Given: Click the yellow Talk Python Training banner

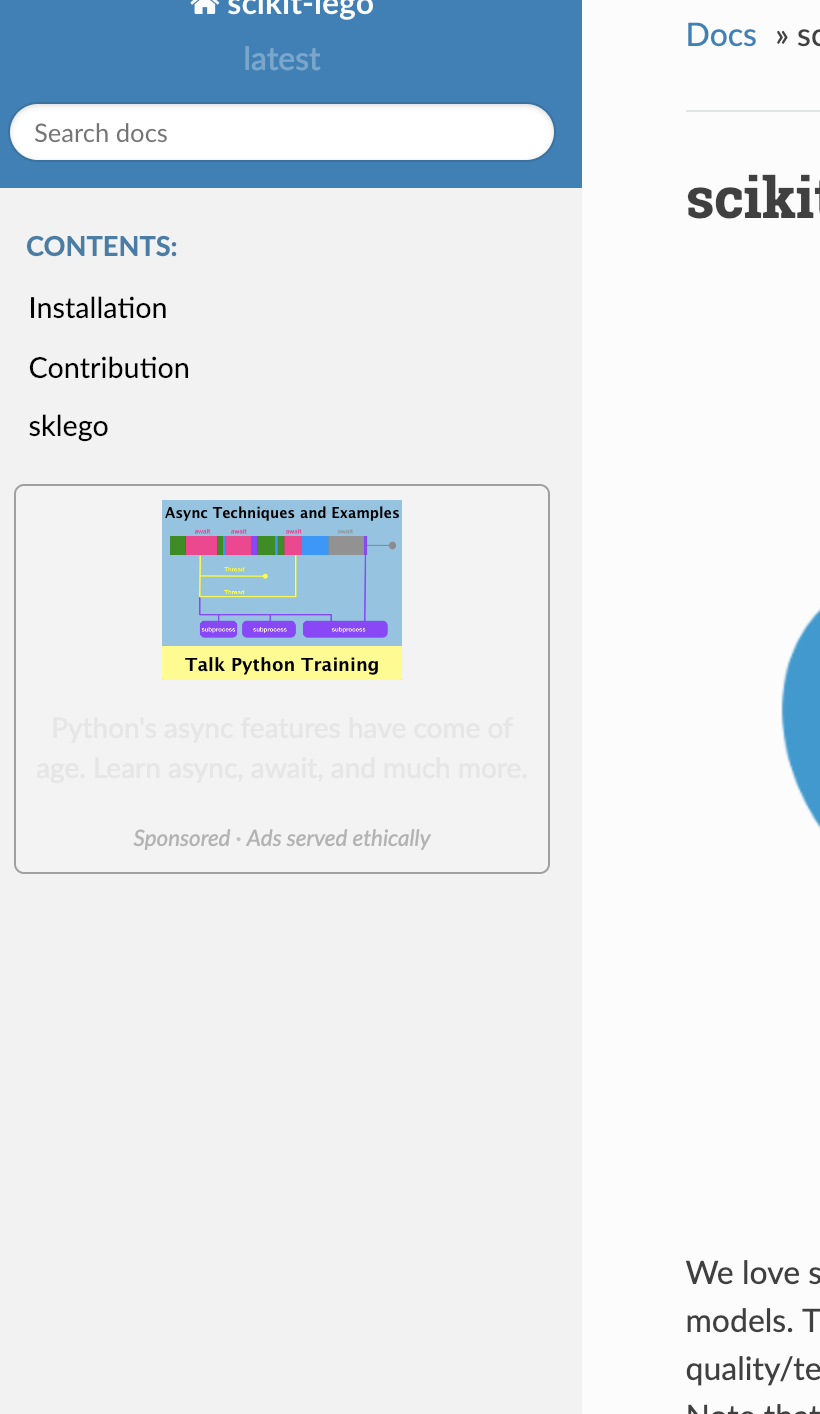Looking at the screenshot, I should click(x=282, y=664).
